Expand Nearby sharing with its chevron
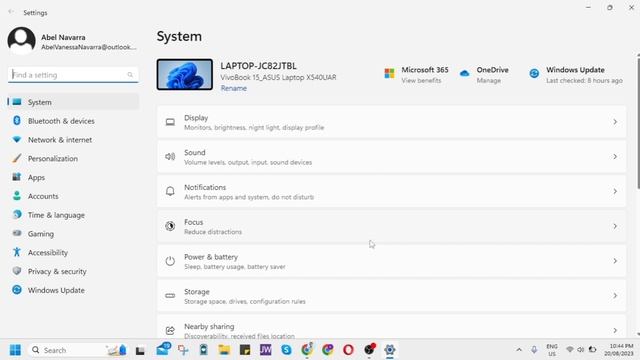Viewport: 640px width, 360px height. [615, 330]
